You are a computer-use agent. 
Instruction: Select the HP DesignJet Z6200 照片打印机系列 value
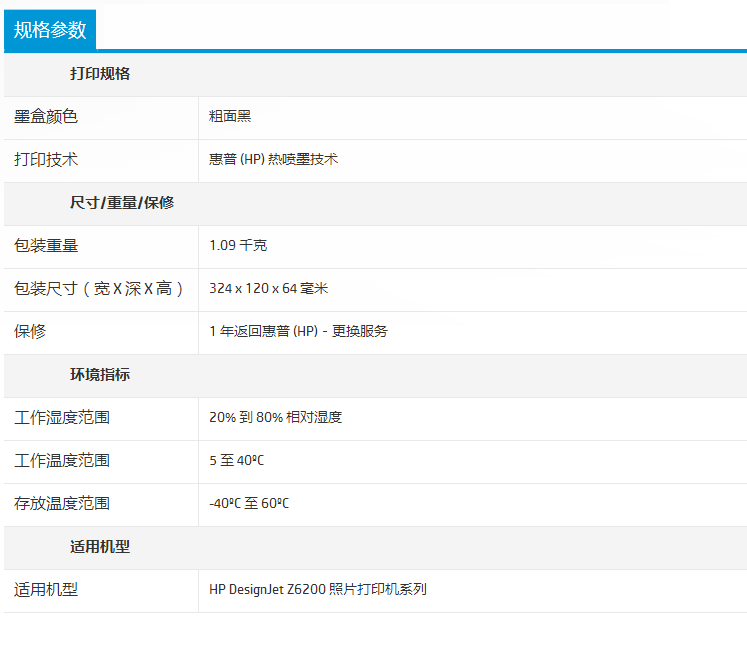318,590
